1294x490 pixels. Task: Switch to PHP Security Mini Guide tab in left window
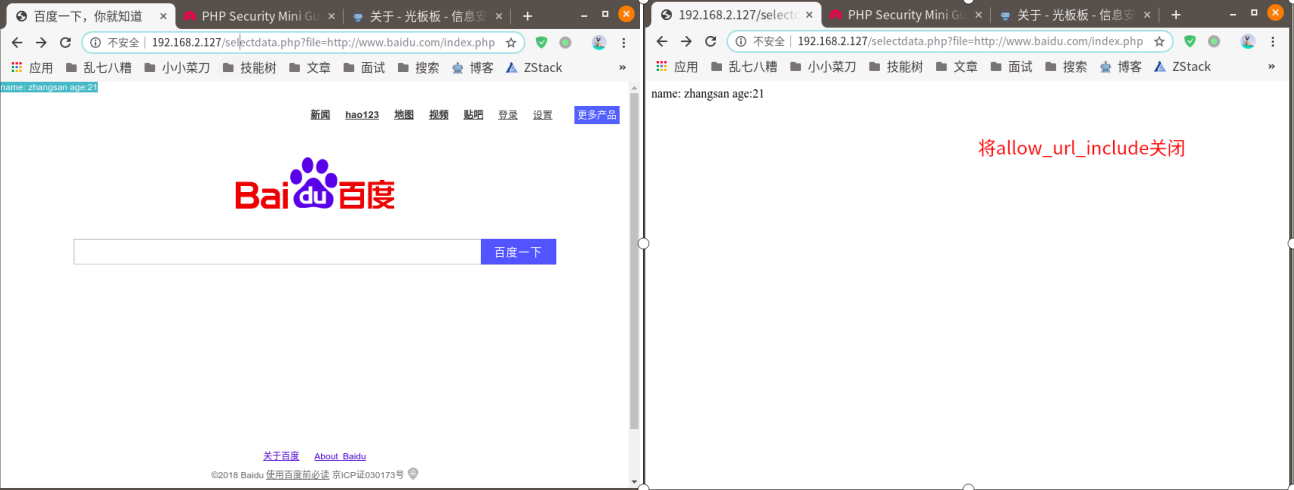tap(260, 16)
